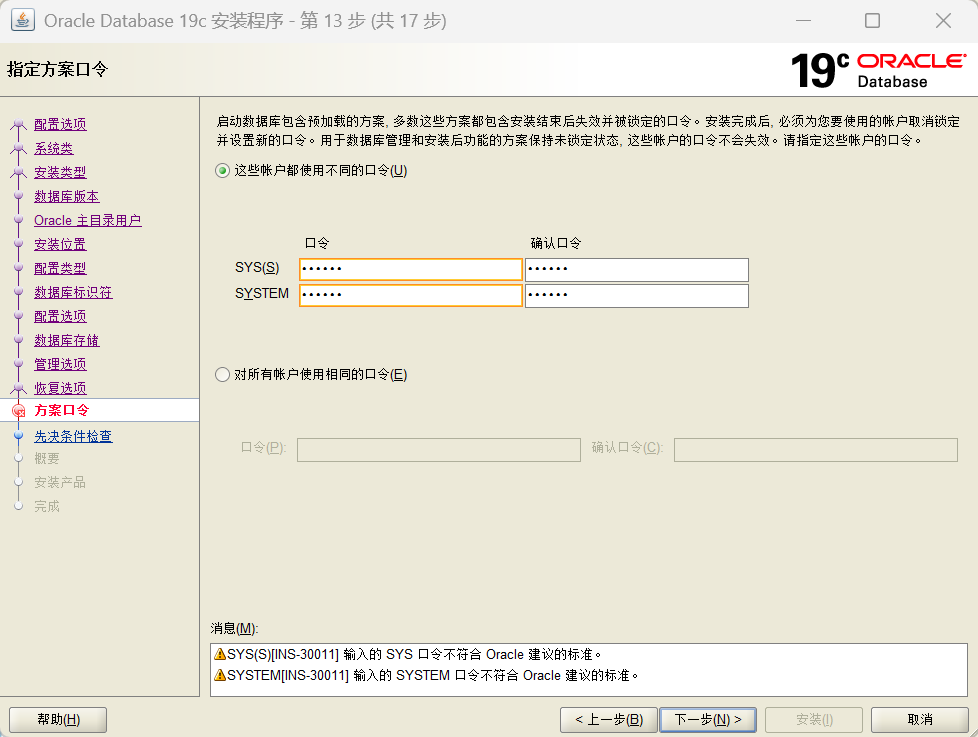This screenshot has height=737, width=978.
Task: Click the disabled 安装产品 step
Action: tap(60, 482)
